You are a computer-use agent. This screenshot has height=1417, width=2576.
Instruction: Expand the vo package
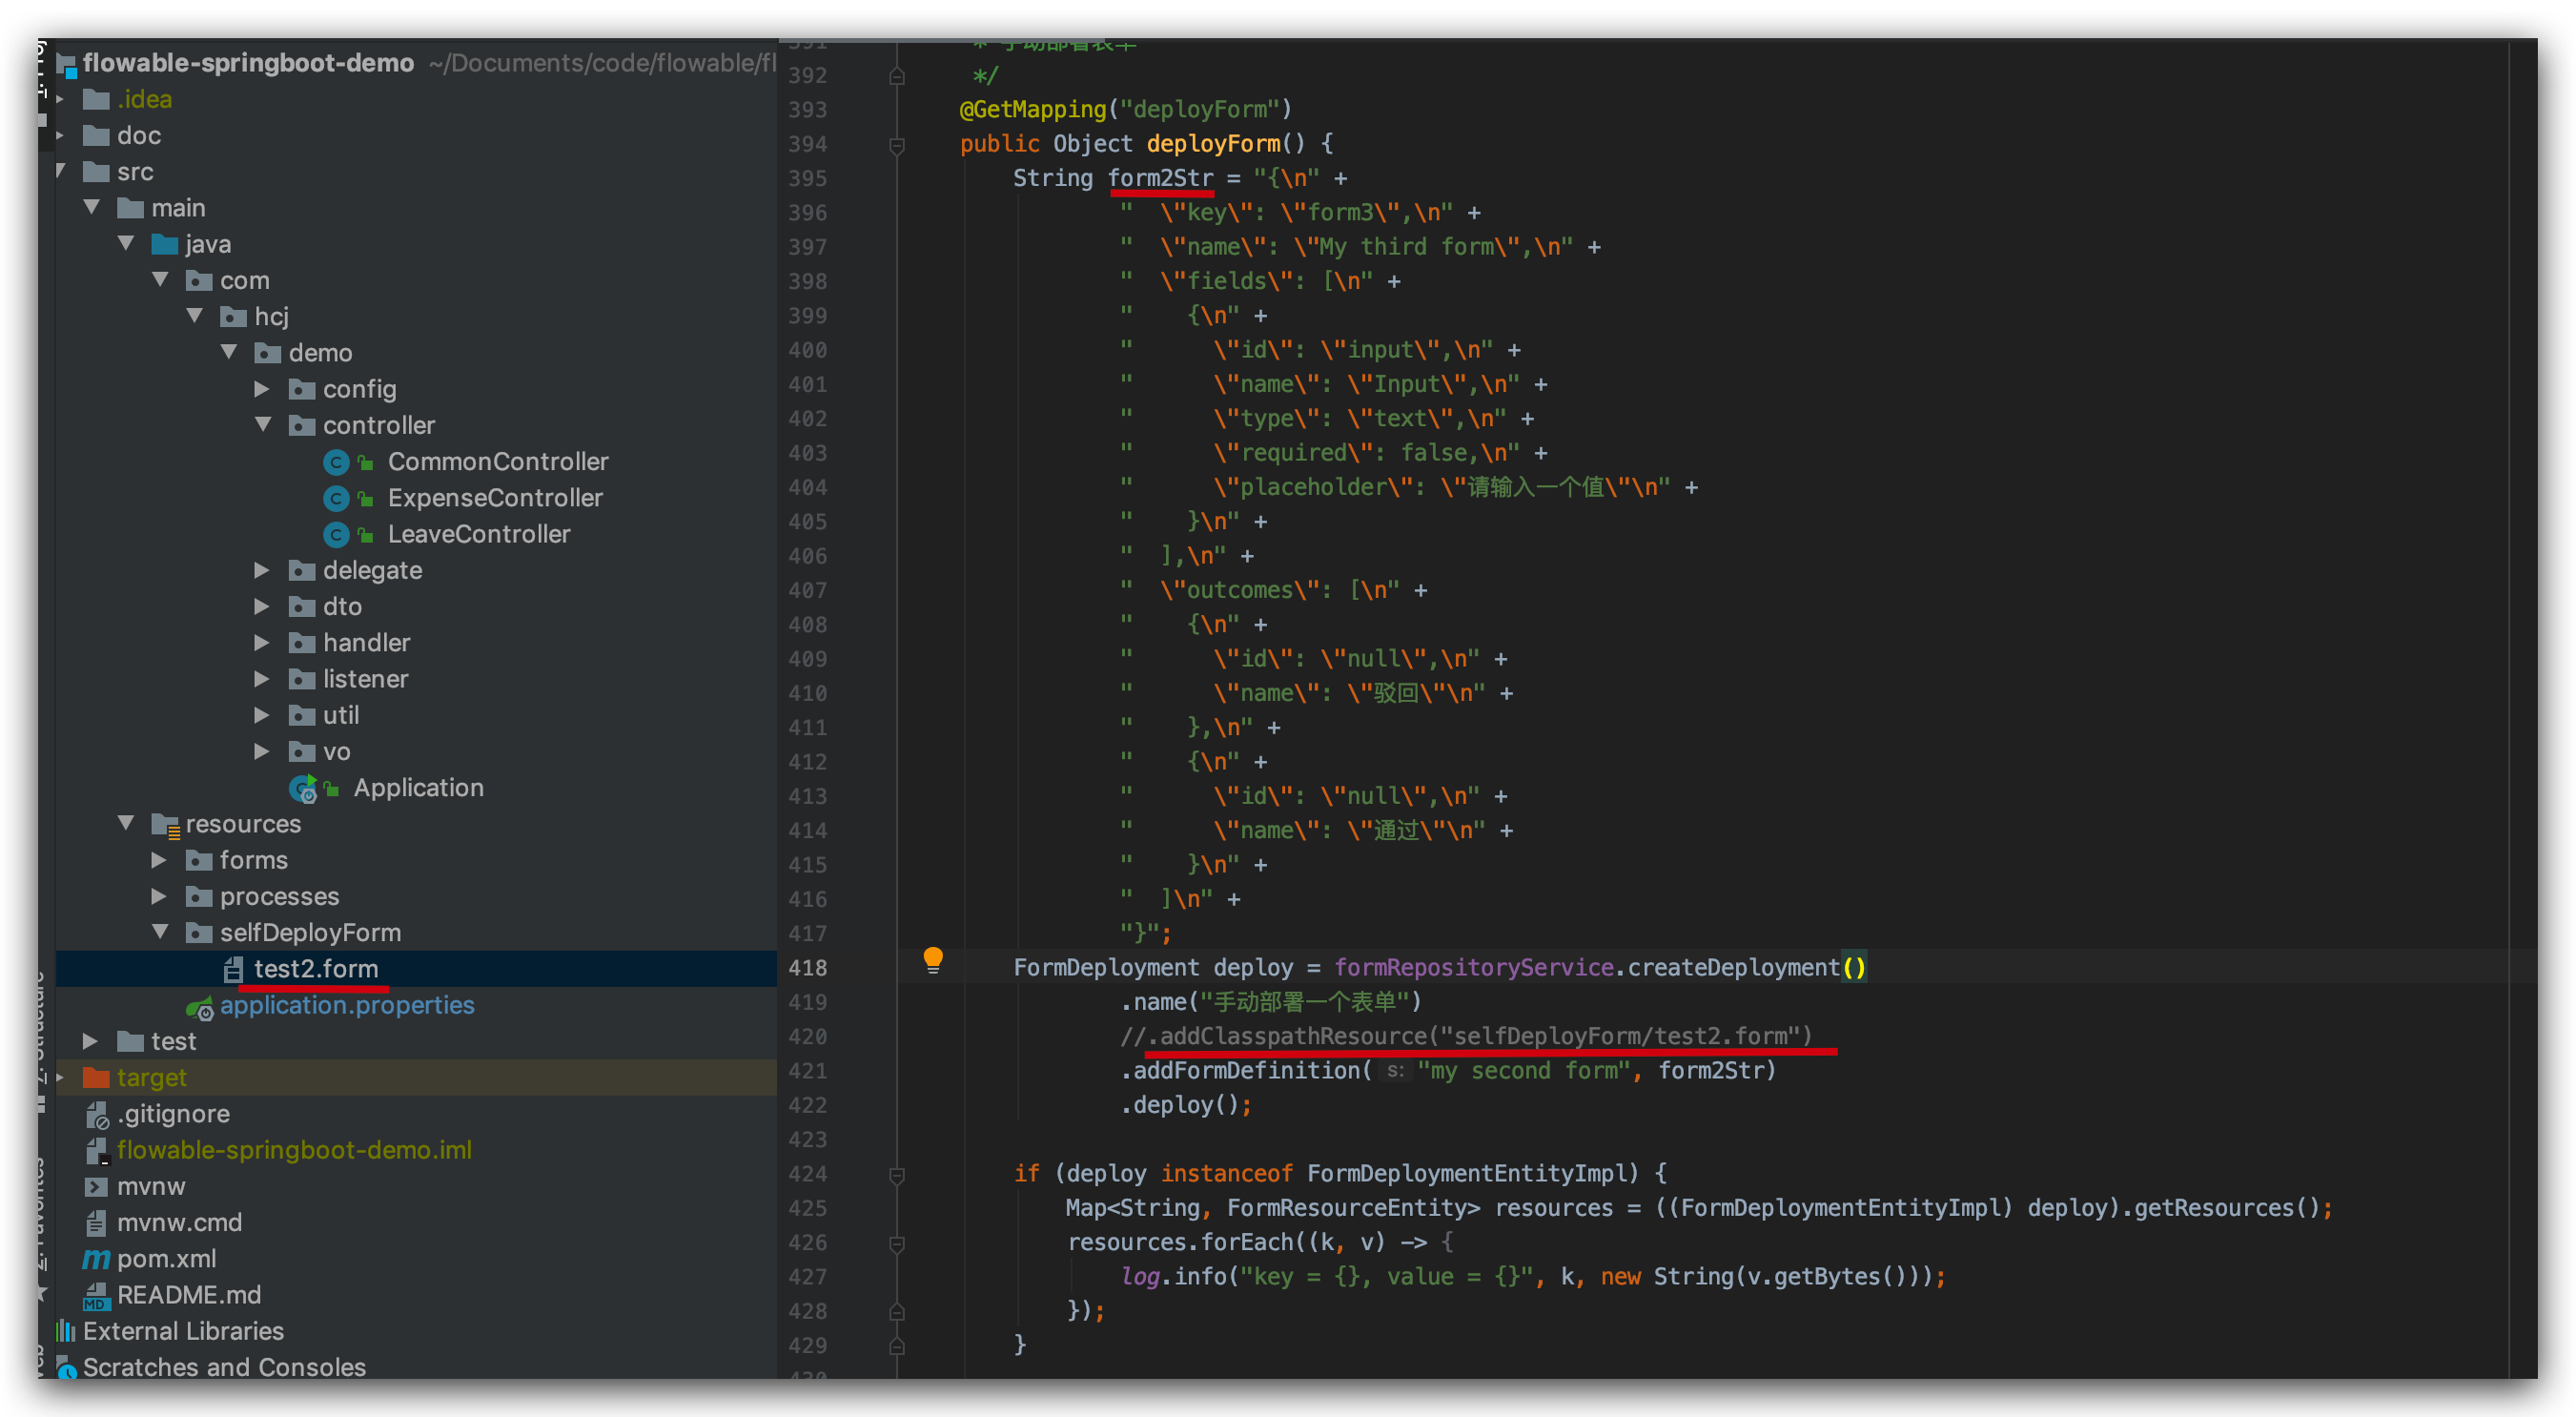click(262, 751)
